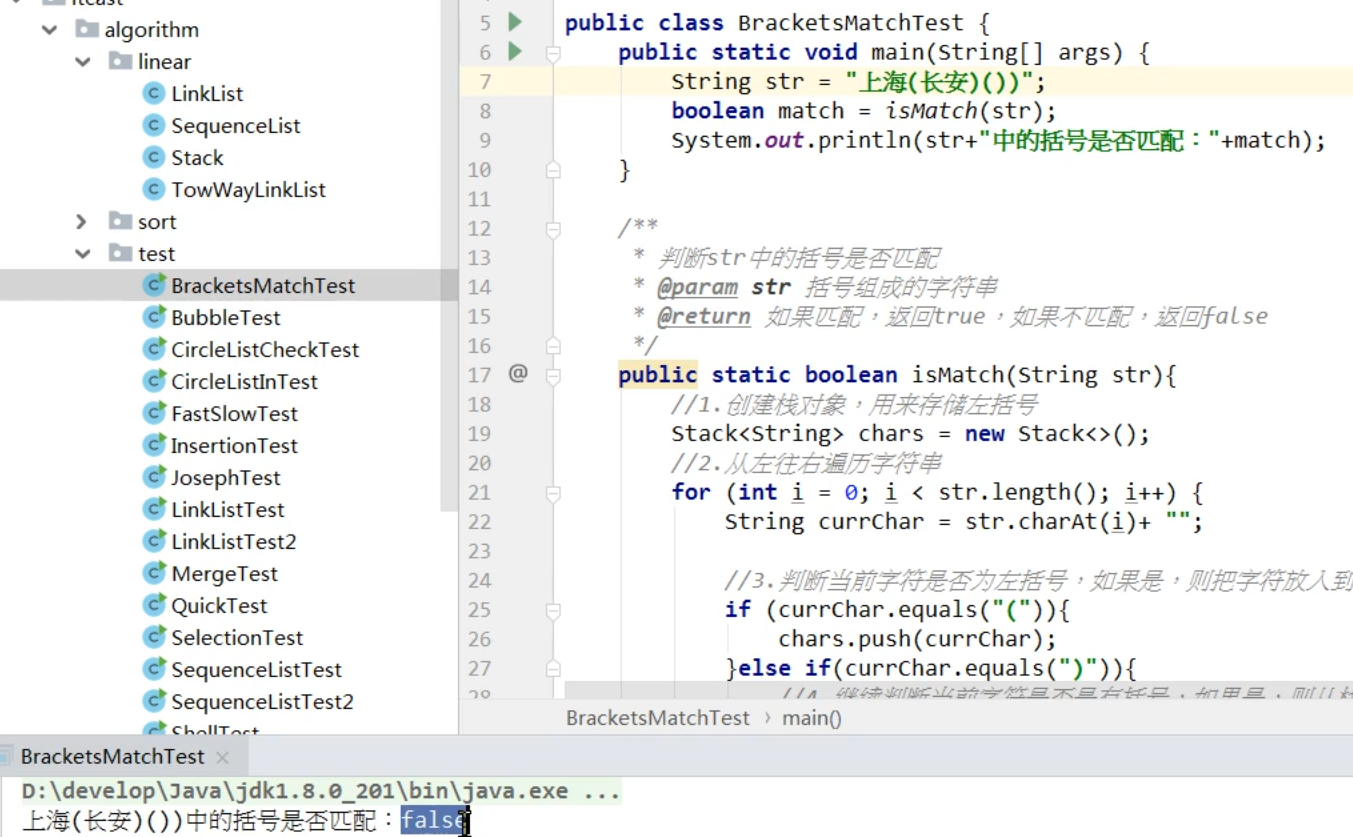Click line number 7 in the gutter
1353x837 pixels.
click(x=485, y=81)
